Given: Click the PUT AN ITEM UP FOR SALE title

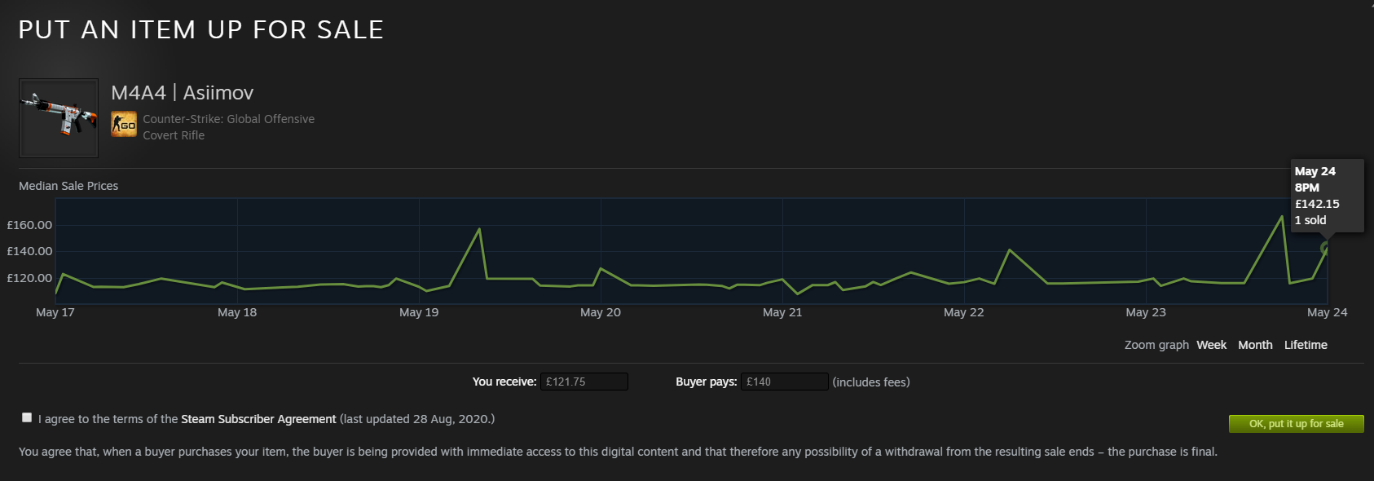Looking at the screenshot, I should pyautogui.click(x=201, y=29).
